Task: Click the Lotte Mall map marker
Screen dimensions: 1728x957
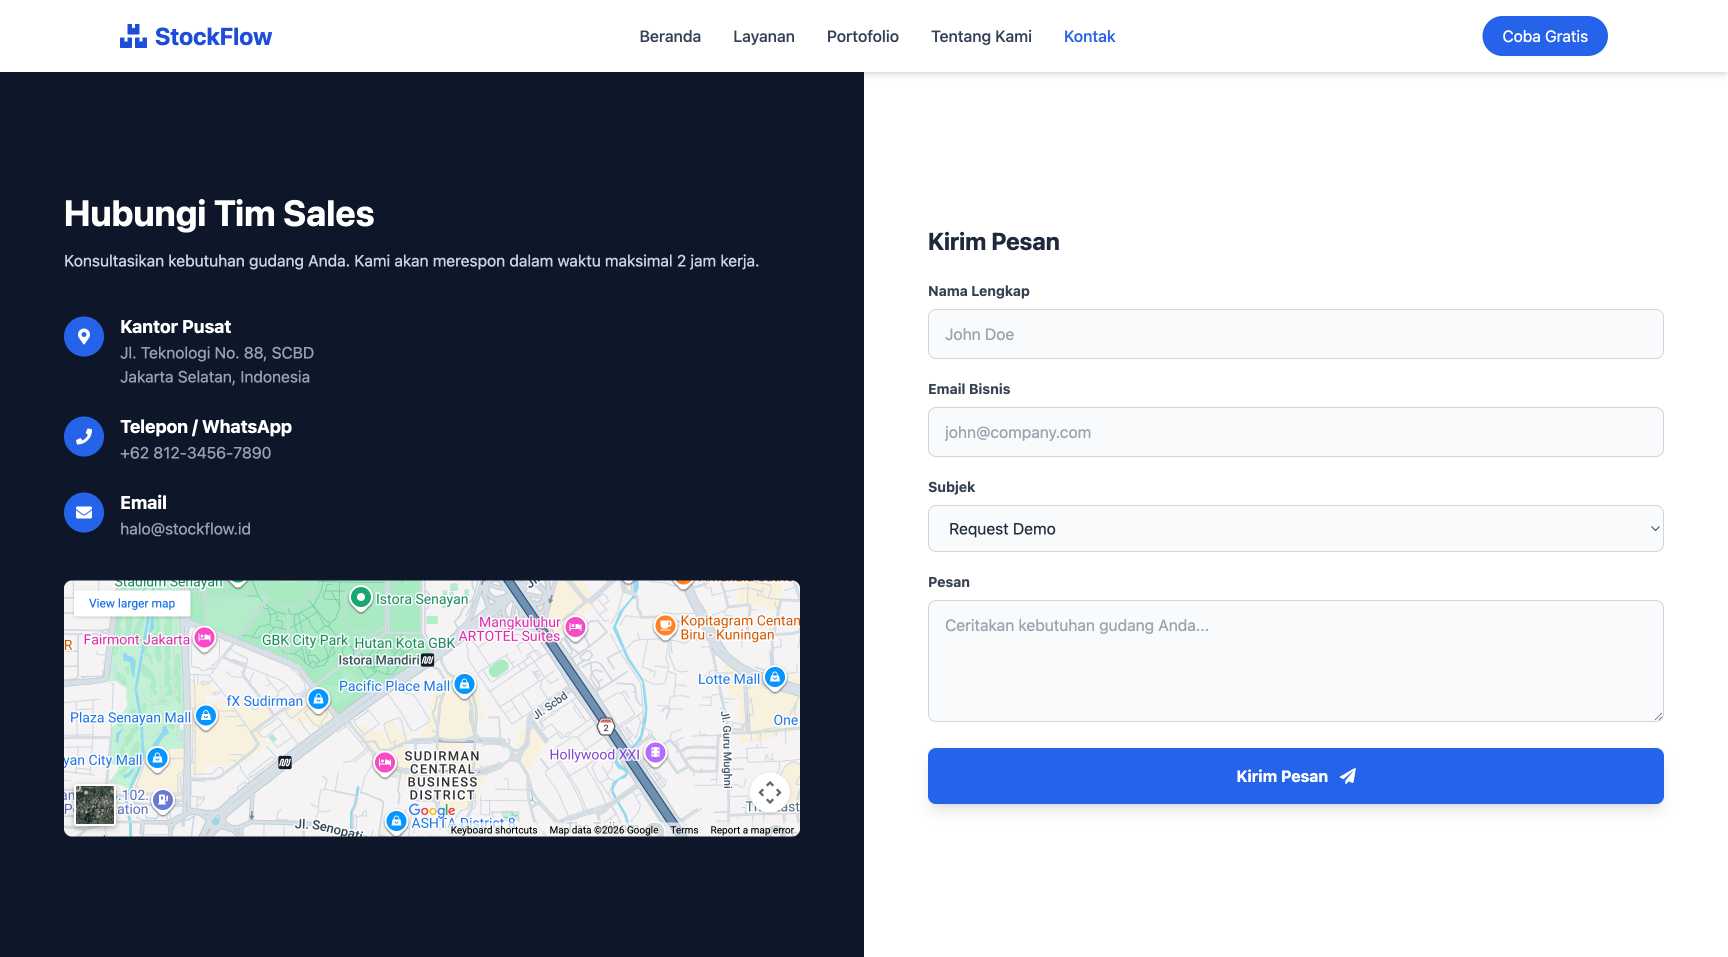Action: pyautogui.click(x=775, y=678)
